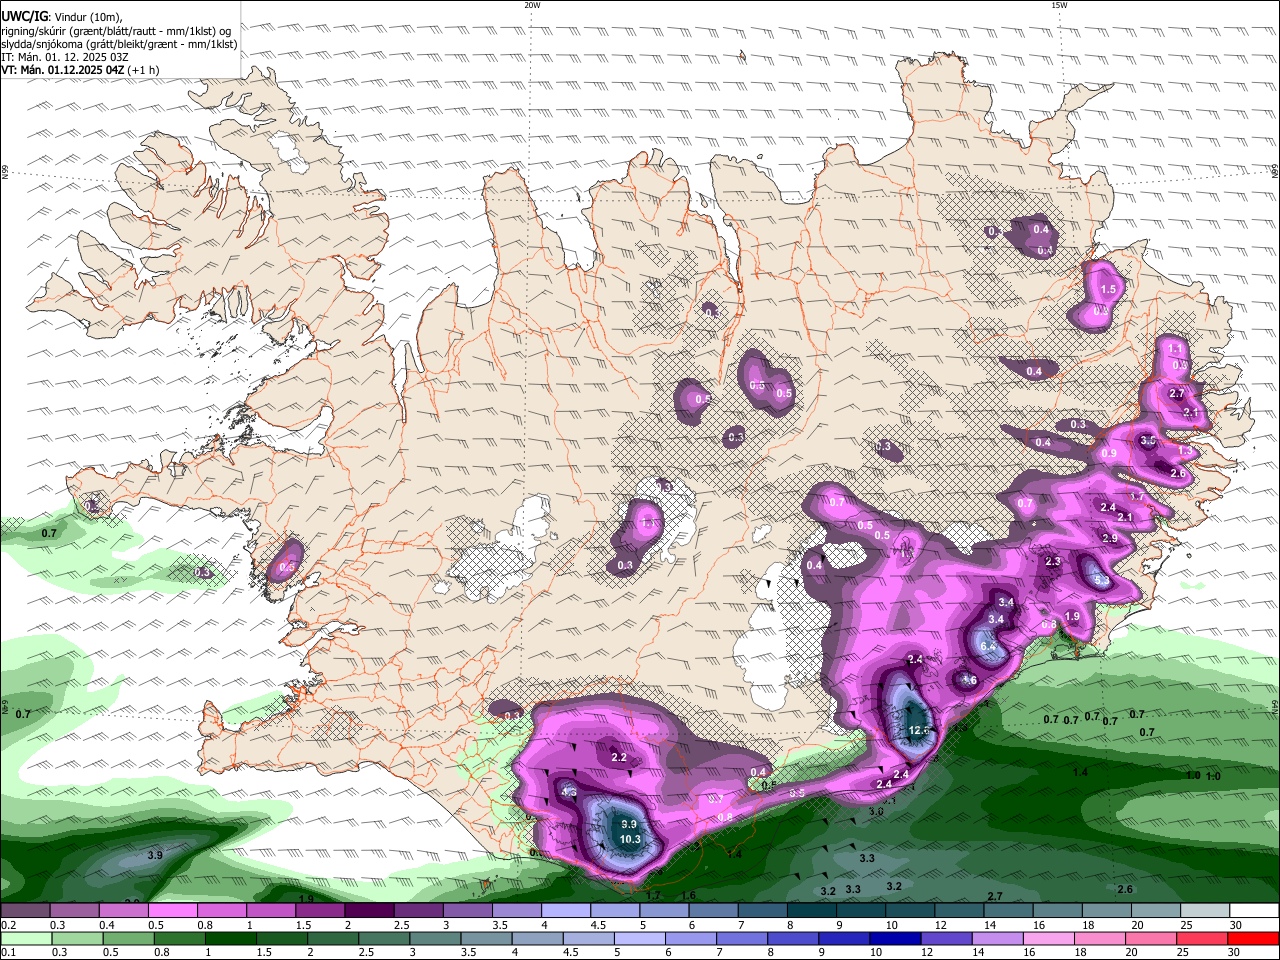Click the red 30 swatch in the rain legend
The image size is (1280, 960).
point(1252,938)
